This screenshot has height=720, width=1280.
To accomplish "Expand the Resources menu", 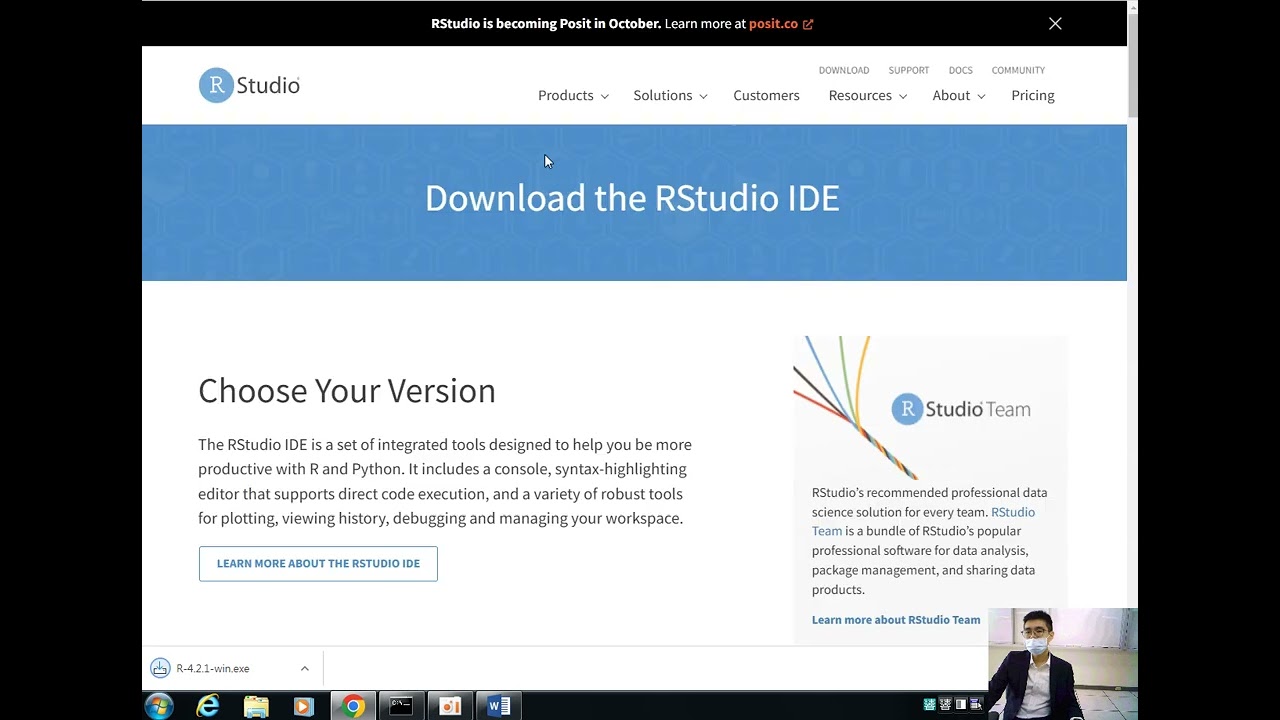I will pyautogui.click(x=867, y=95).
